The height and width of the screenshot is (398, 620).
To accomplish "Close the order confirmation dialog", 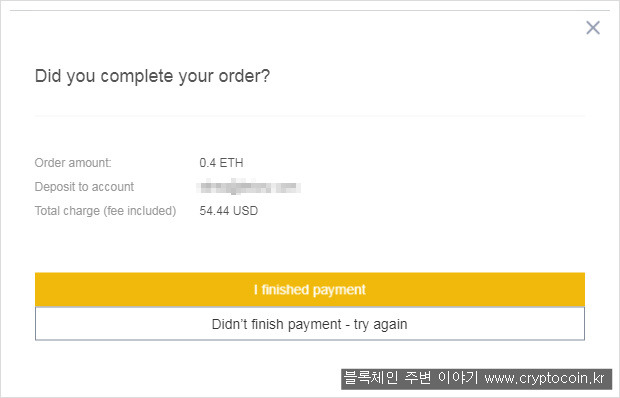I will 593,28.
